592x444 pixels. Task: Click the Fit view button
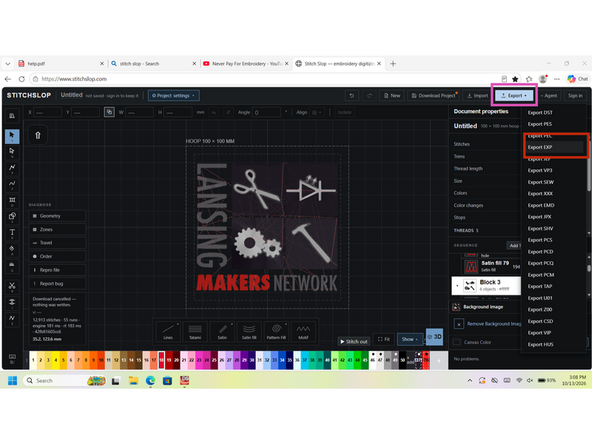pos(384,339)
